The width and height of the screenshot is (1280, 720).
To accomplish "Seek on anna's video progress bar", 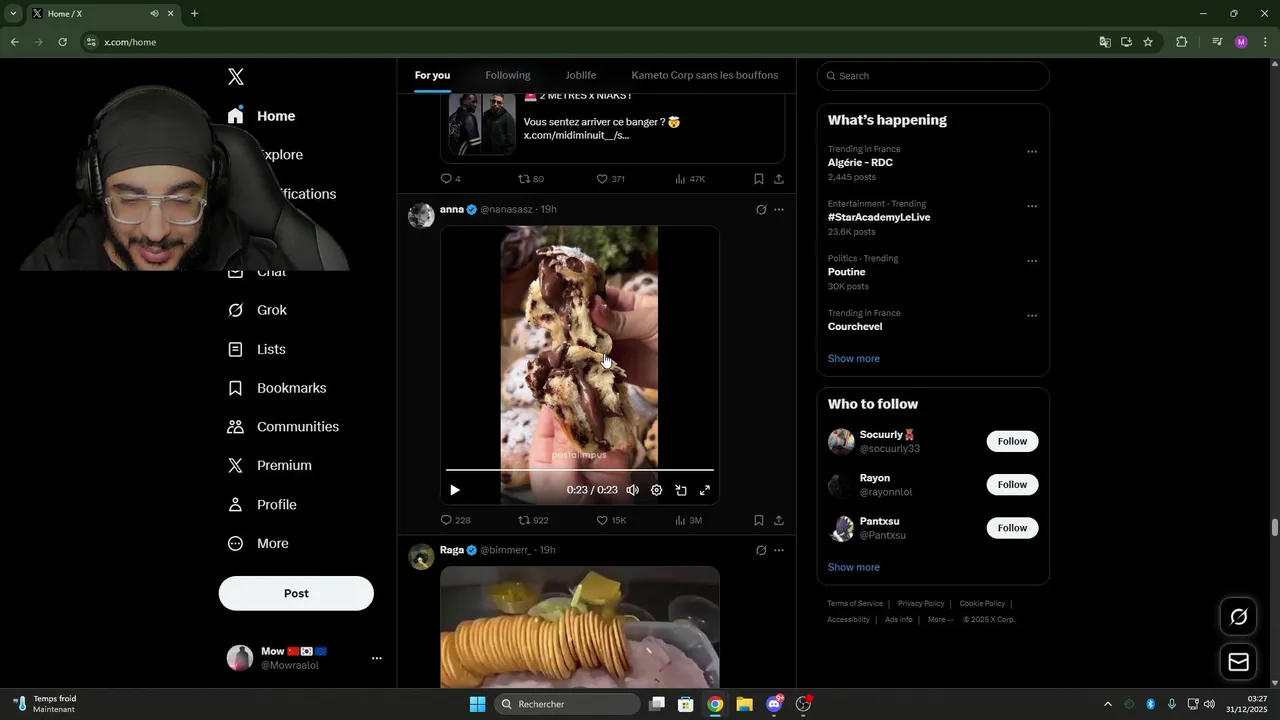I will [580, 469].
